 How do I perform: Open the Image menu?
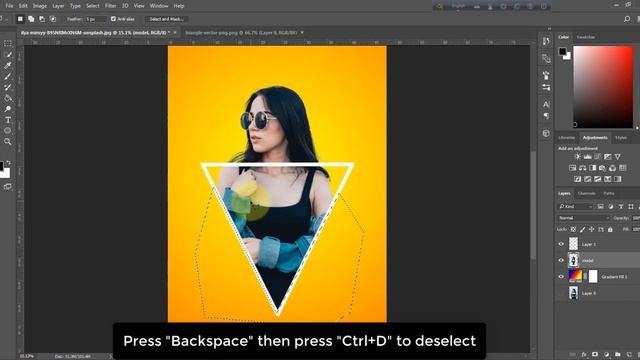coord(40,6)
